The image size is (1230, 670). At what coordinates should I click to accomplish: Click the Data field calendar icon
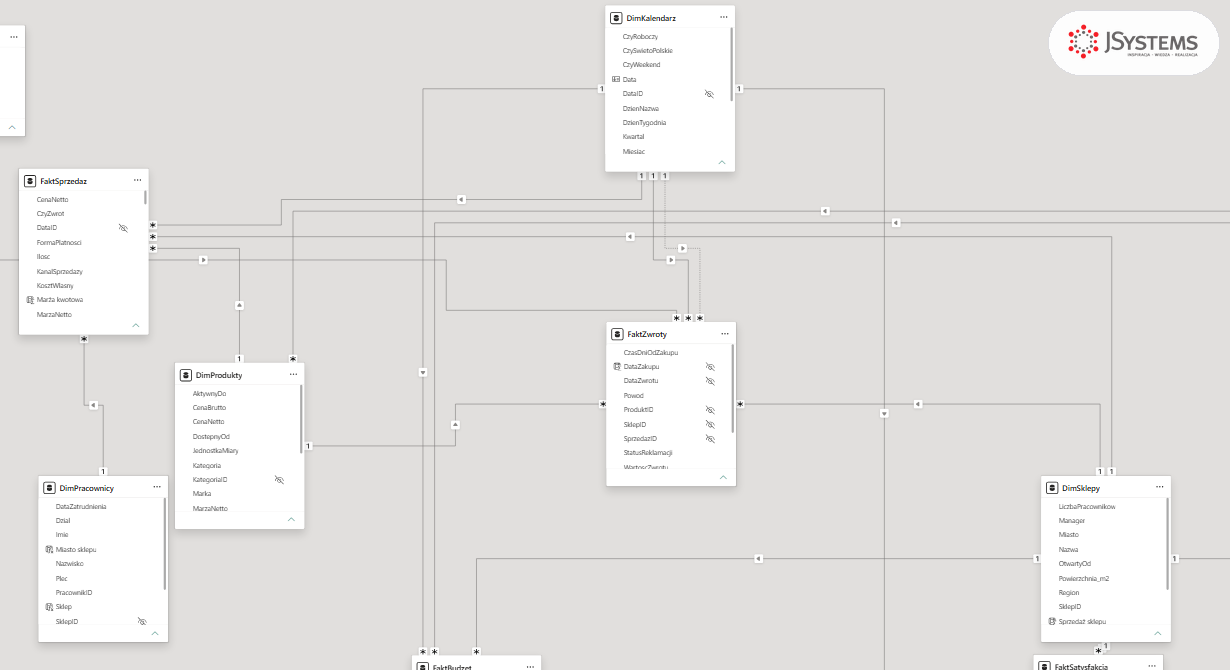[x=616, y=79]
